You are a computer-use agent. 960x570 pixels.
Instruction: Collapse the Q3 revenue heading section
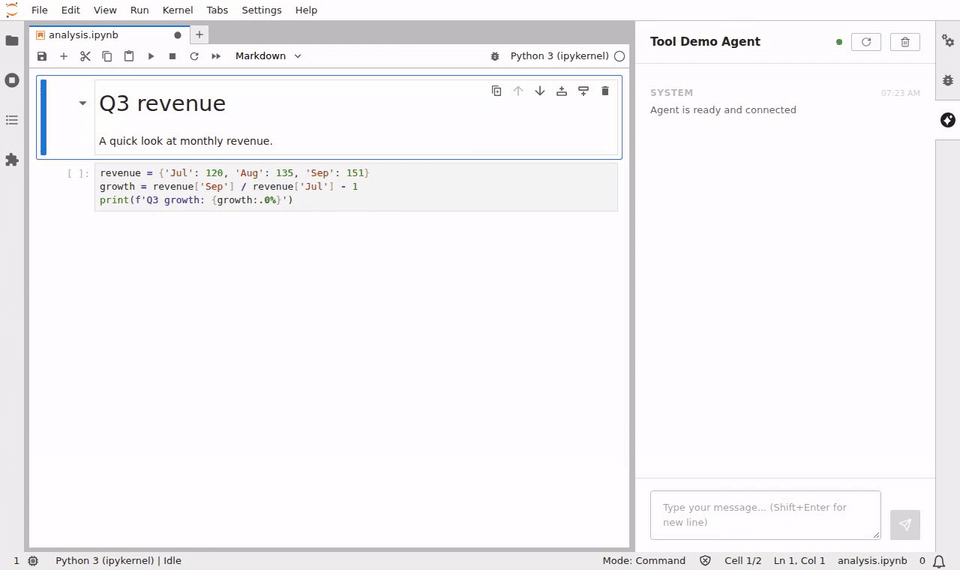[83, 103]
